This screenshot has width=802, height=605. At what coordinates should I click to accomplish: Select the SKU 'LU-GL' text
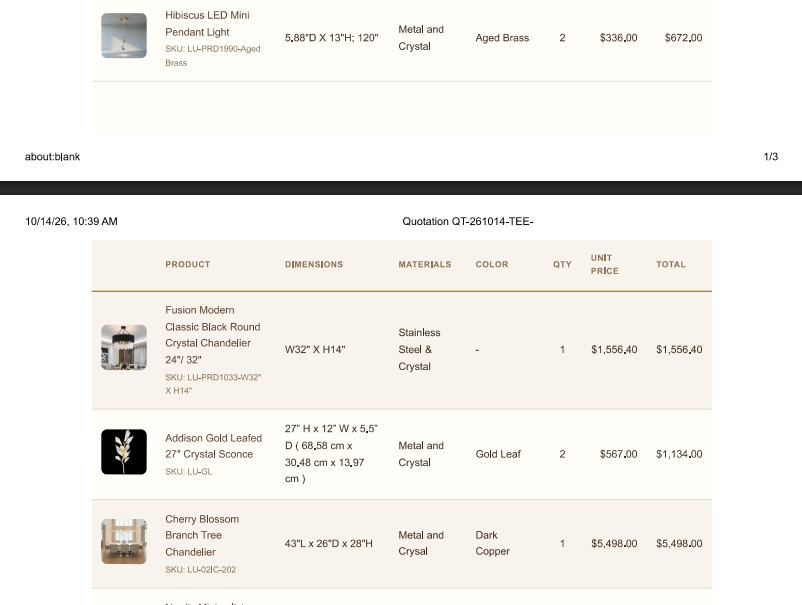coord(188,472)
